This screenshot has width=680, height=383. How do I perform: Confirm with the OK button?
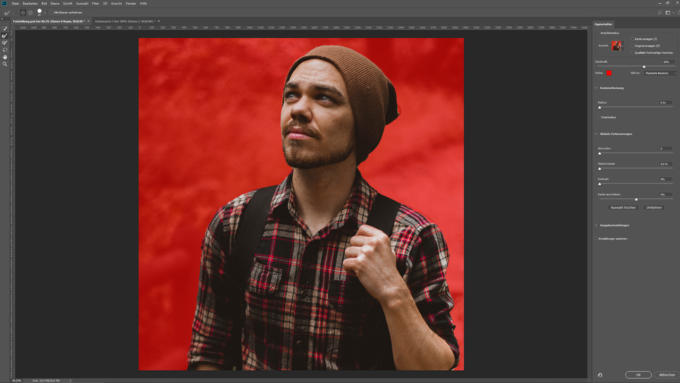coord(638,375)
